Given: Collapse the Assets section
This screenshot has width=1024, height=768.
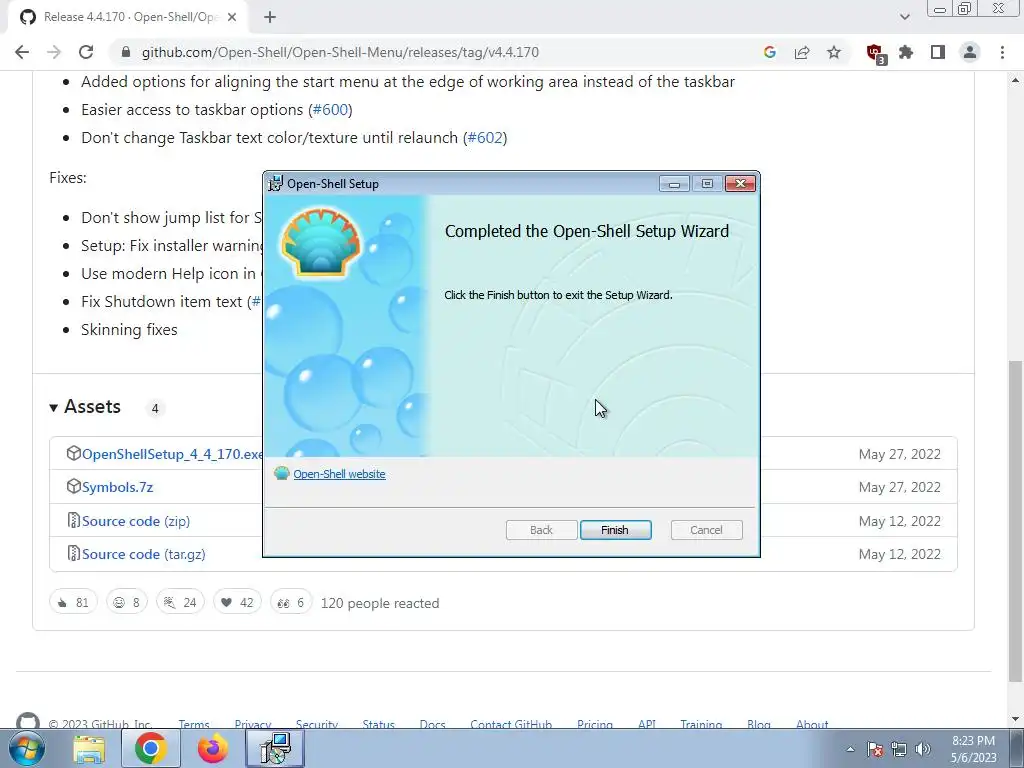Looking at the screenshot, I should 85,407.
